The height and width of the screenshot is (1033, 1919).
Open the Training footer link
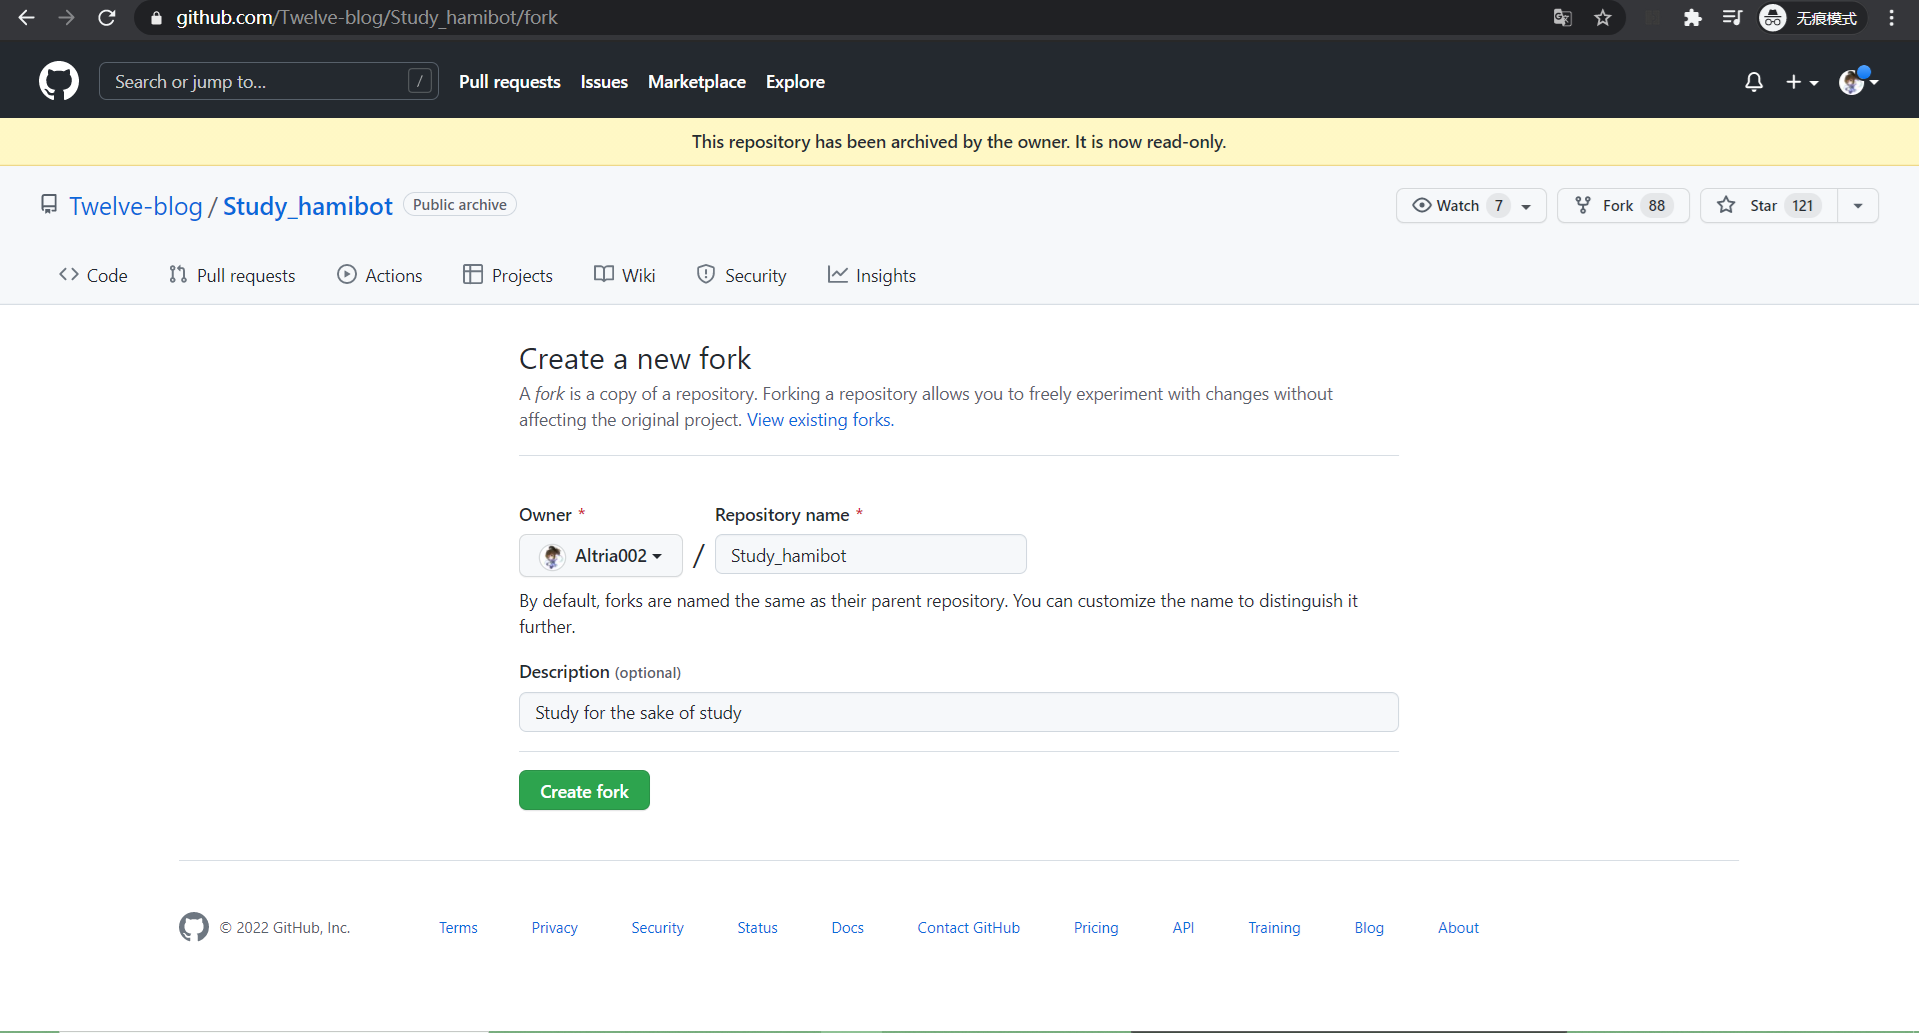[x=1275, y=928]
